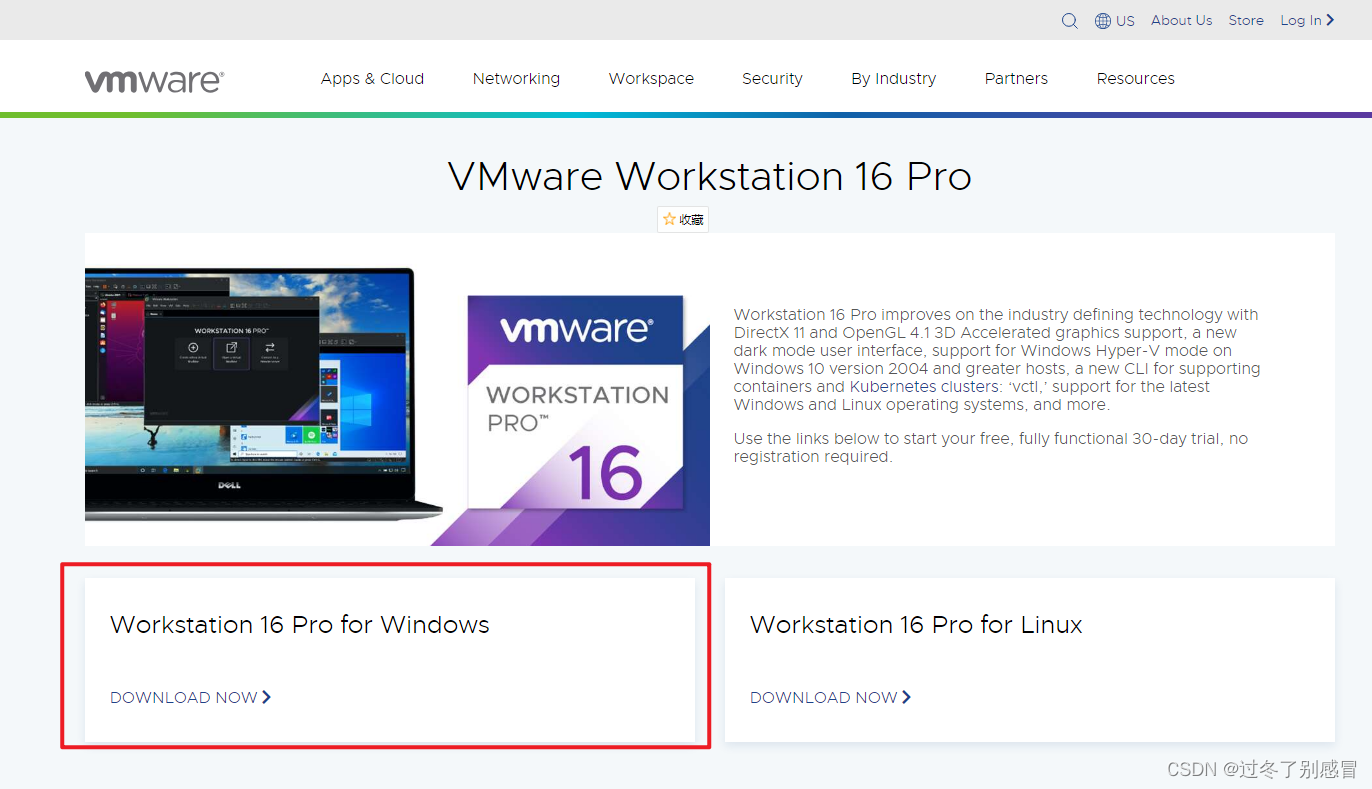Click the VMware logo
Viewport: 1372px width, 789px height.
point(154,80)
